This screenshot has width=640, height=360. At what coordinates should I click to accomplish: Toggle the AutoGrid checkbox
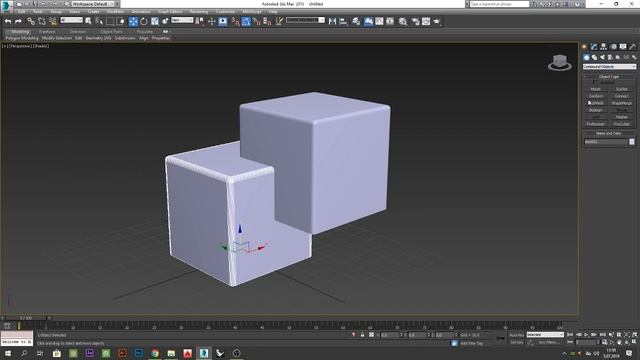[x=595, y=82]
